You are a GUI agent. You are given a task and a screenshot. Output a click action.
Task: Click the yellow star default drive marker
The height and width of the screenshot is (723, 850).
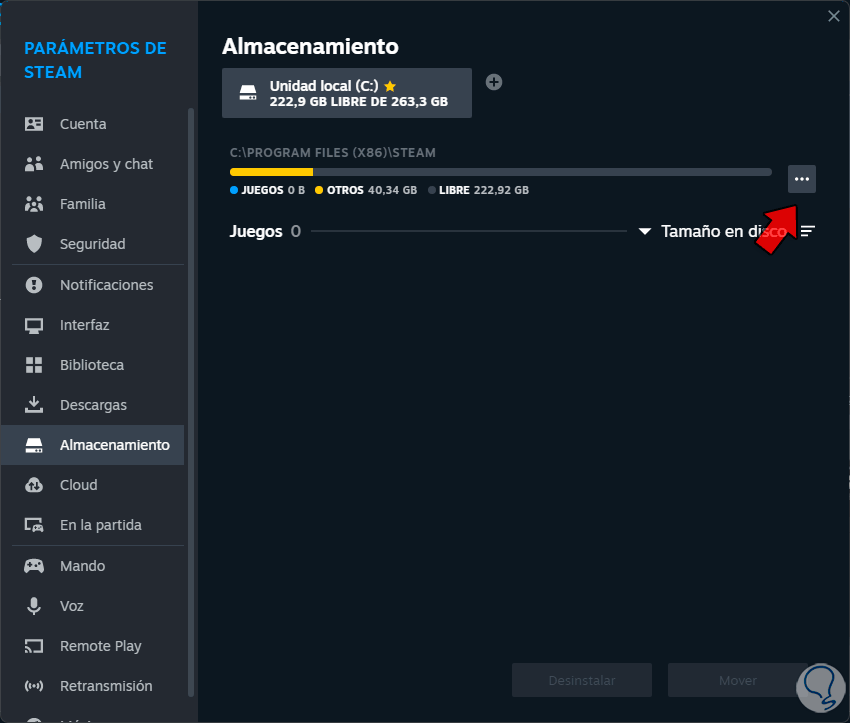(x=390, y=86)
